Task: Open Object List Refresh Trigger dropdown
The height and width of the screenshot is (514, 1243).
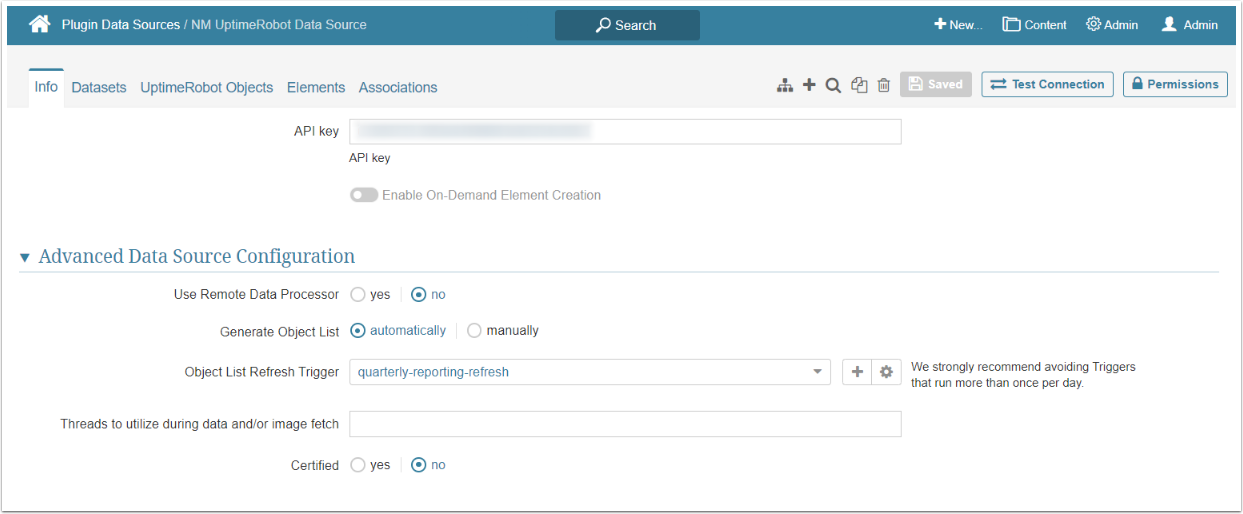Action: point(590,372)
